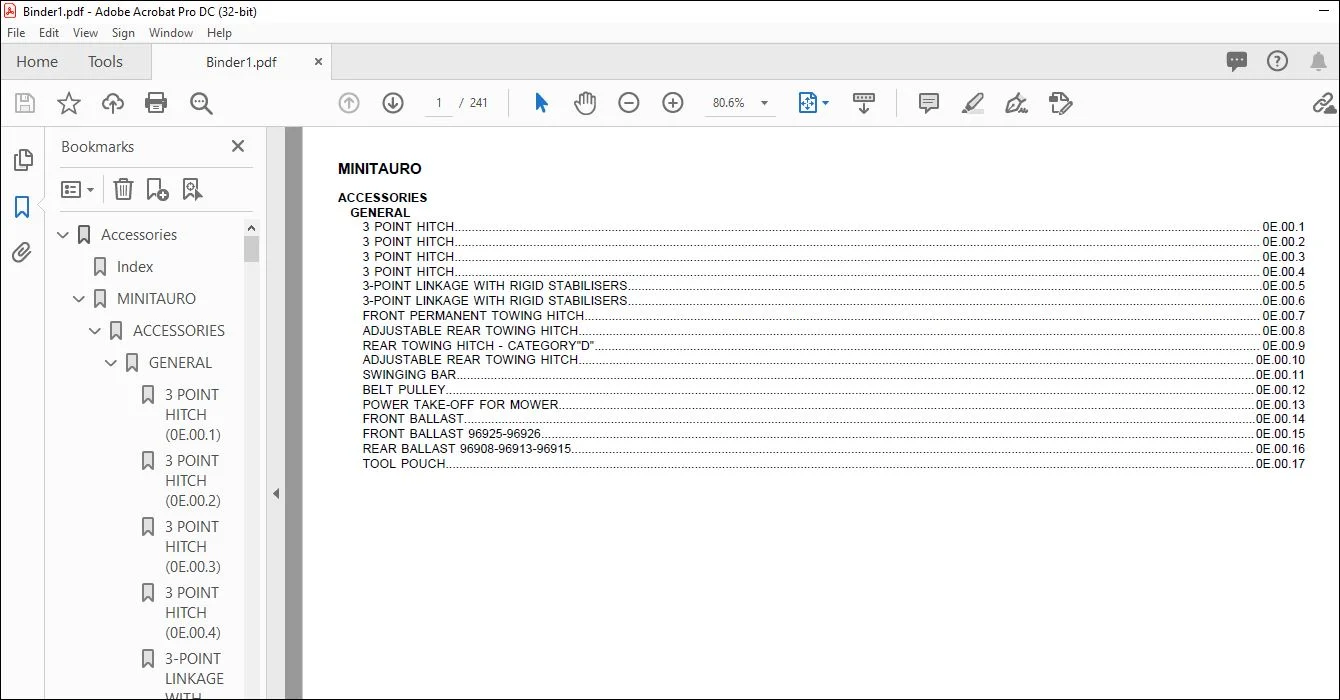
Task: Click the bookmarks panel scrollbar thumb
Action: coord(251,248)
